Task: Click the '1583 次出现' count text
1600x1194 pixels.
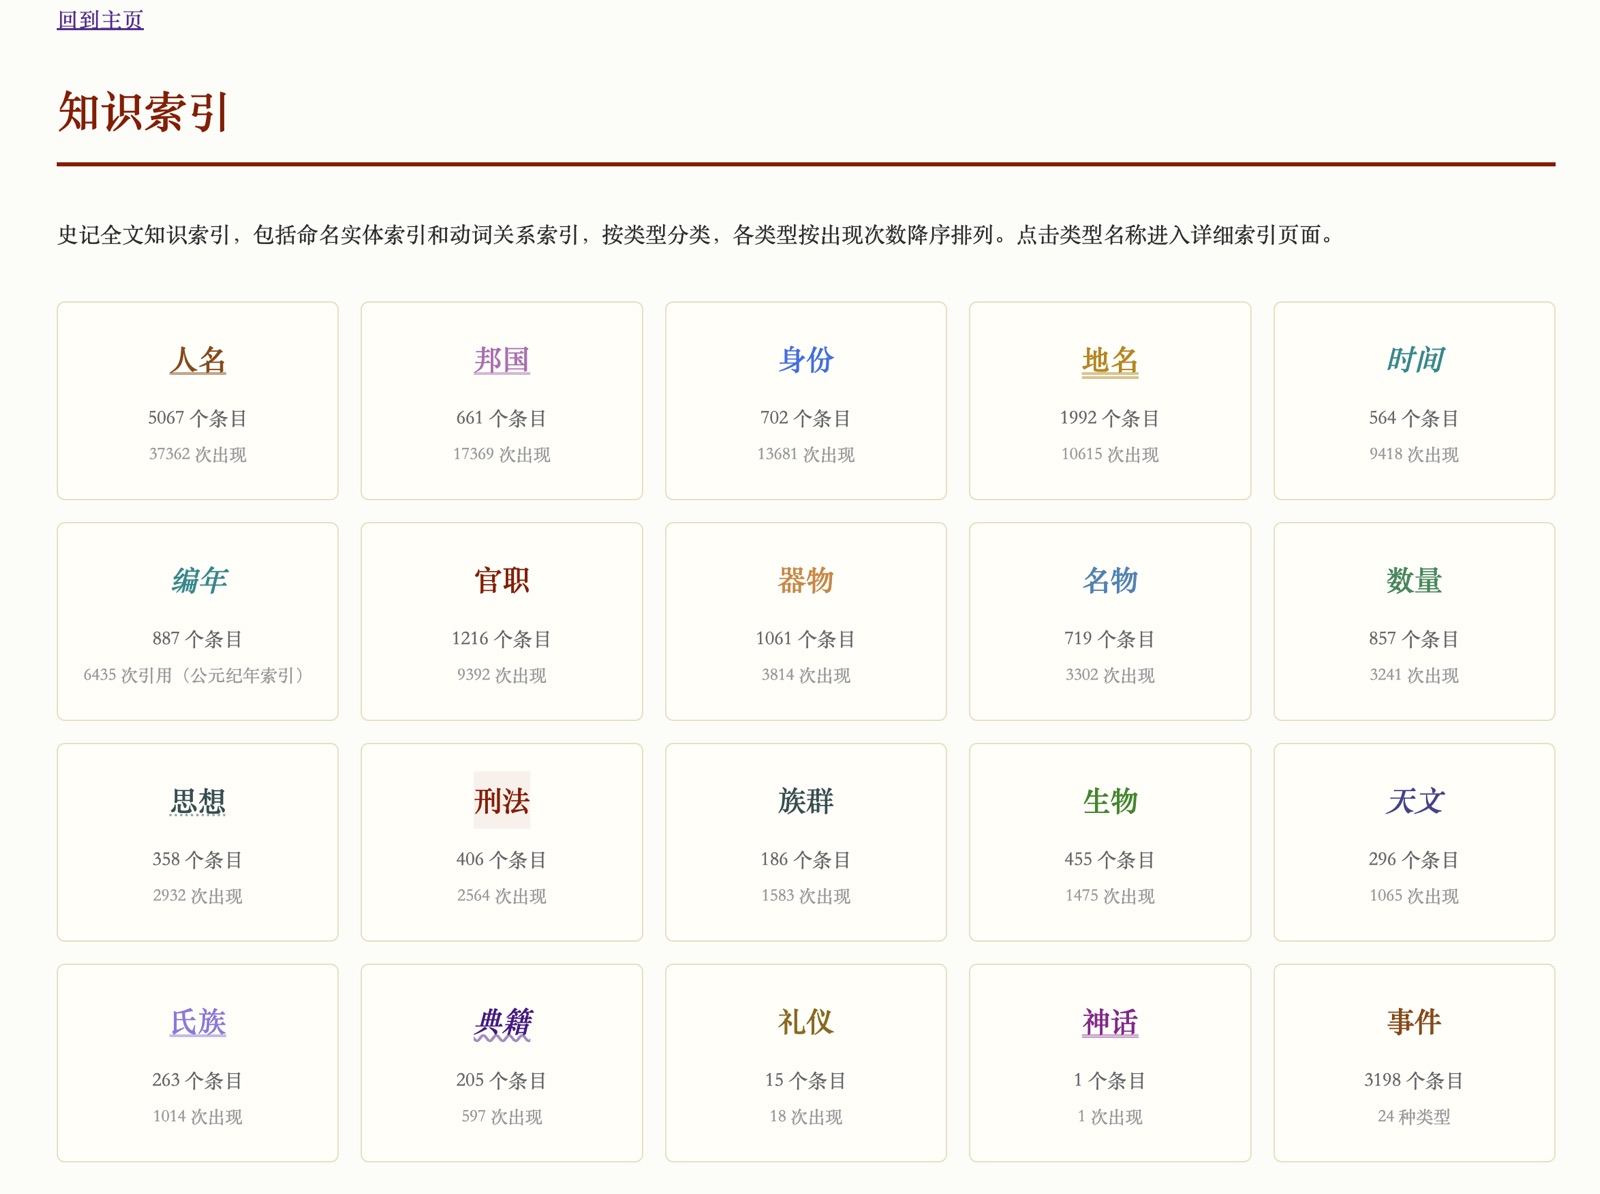Action: tap(806, 896)
